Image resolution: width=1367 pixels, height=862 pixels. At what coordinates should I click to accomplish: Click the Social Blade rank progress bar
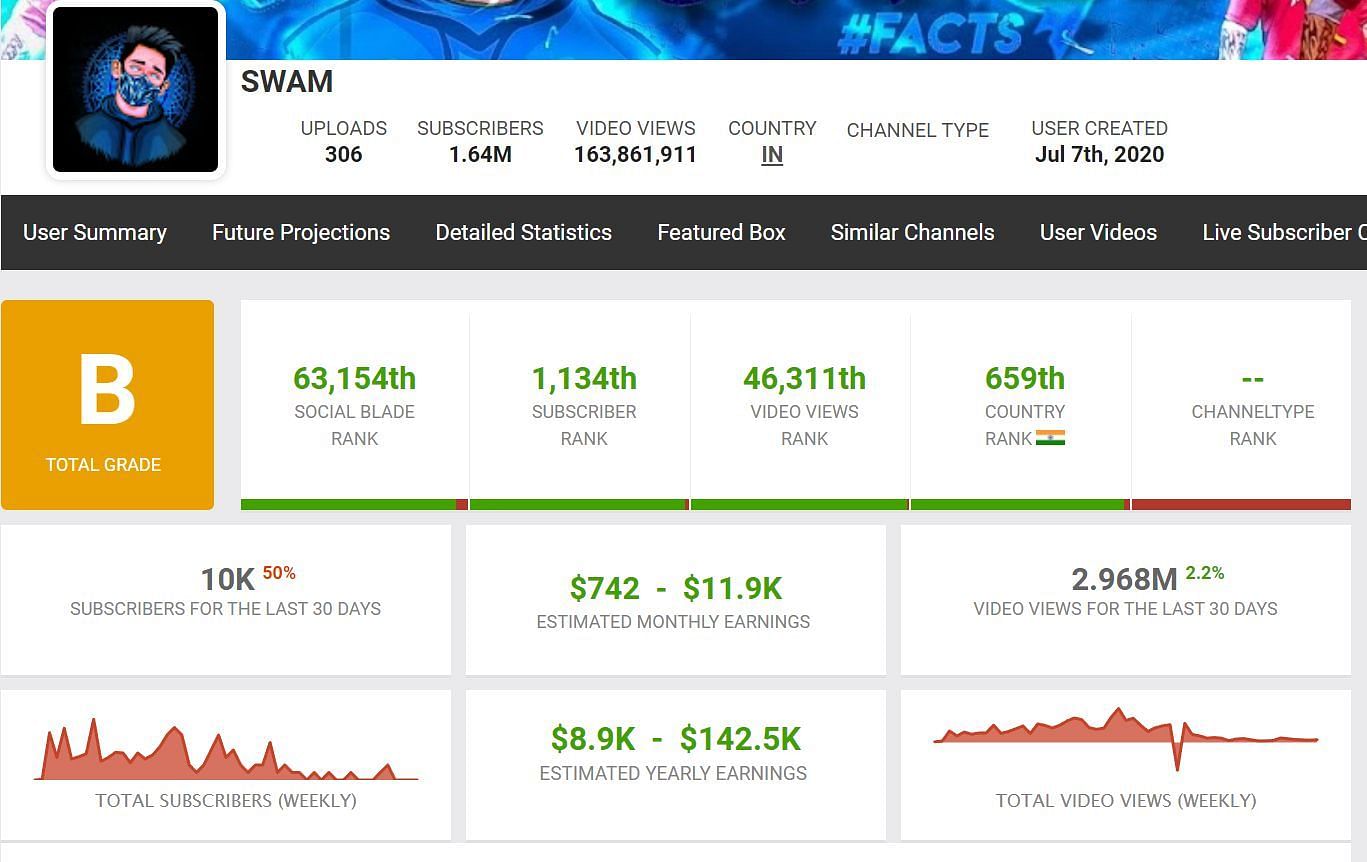point(354,505)
